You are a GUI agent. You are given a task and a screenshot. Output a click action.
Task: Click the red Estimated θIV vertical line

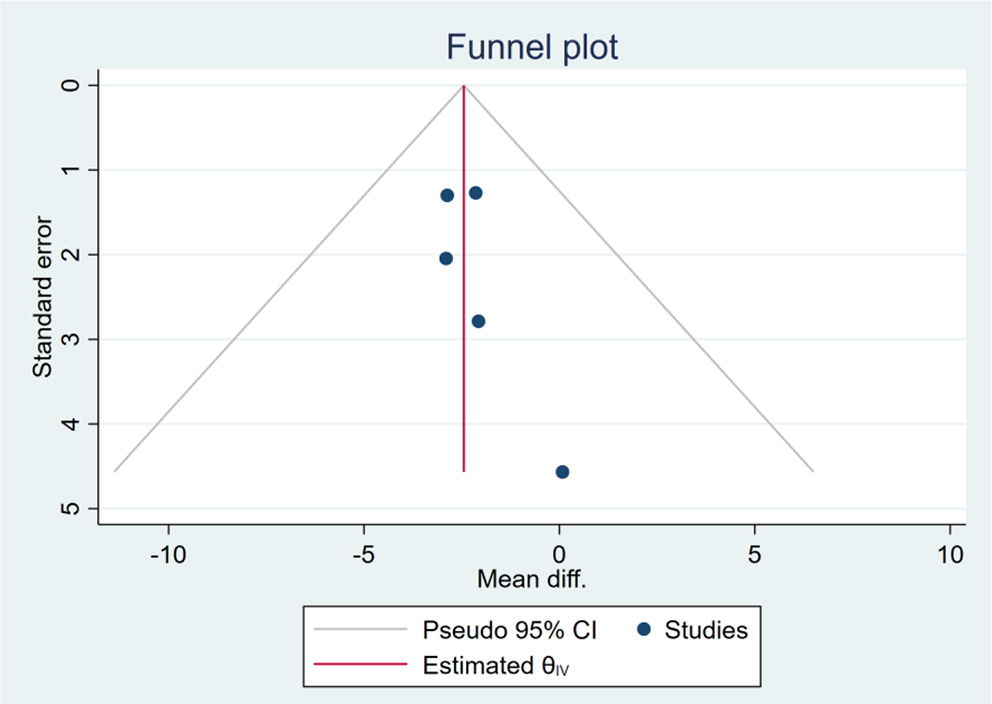tap(464, 380)
